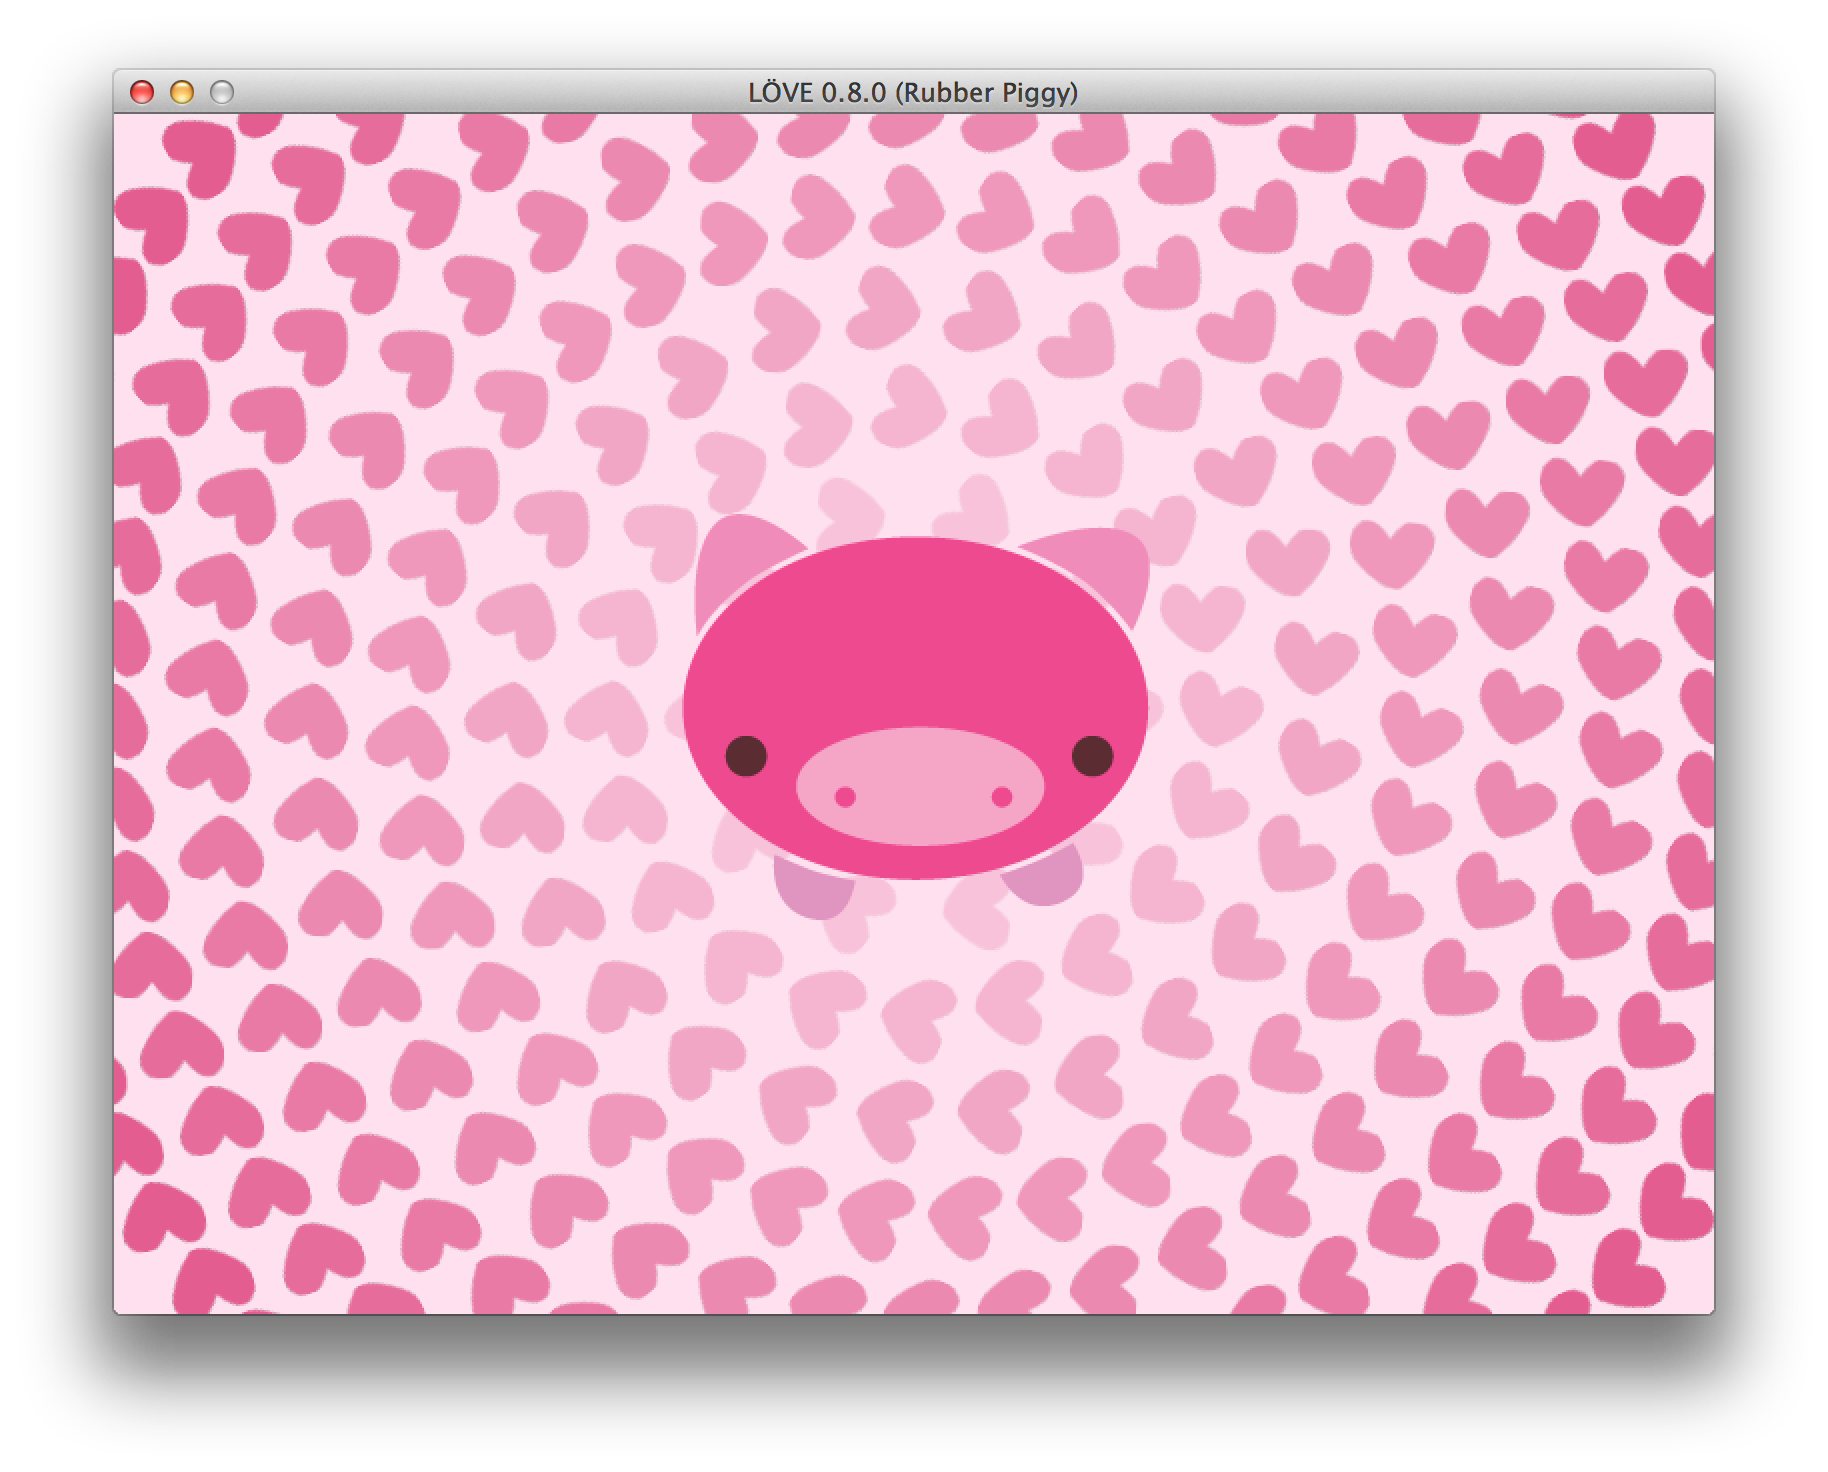Click the pig's right nostril
Viewport: 1828px width, 1472px height.
(1002, 797)
